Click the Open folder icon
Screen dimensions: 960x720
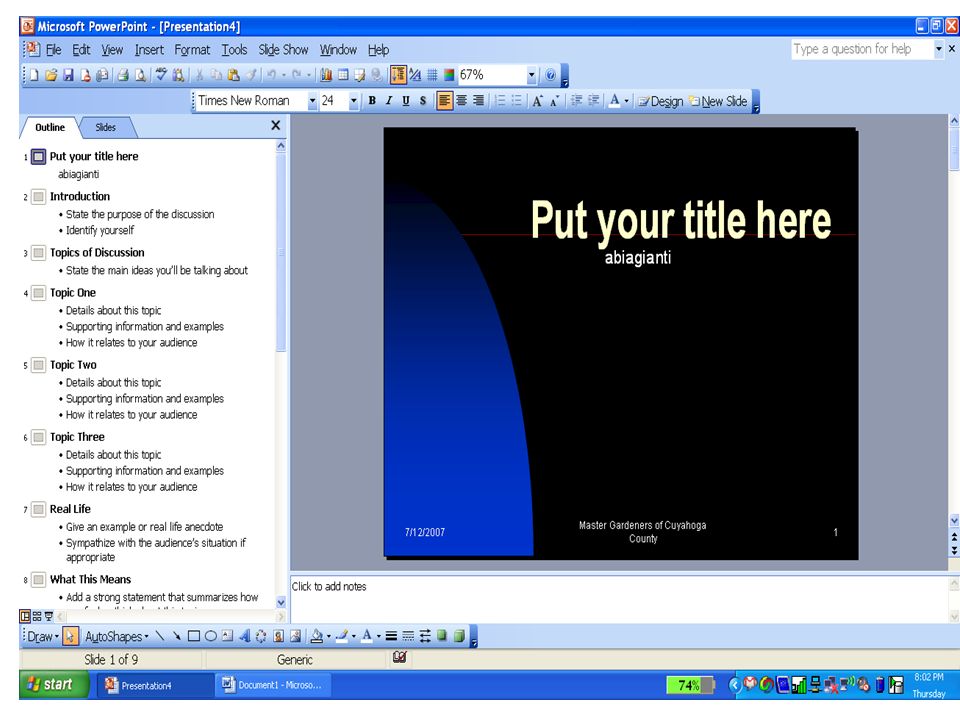[51, 75]
